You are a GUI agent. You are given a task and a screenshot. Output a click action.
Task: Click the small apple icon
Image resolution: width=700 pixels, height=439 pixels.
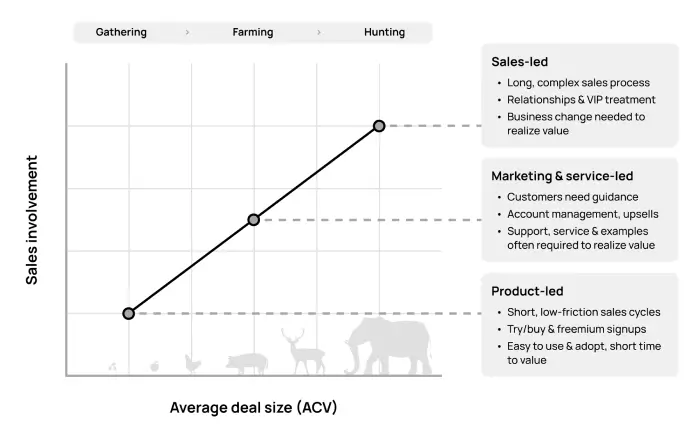(154, 366)
